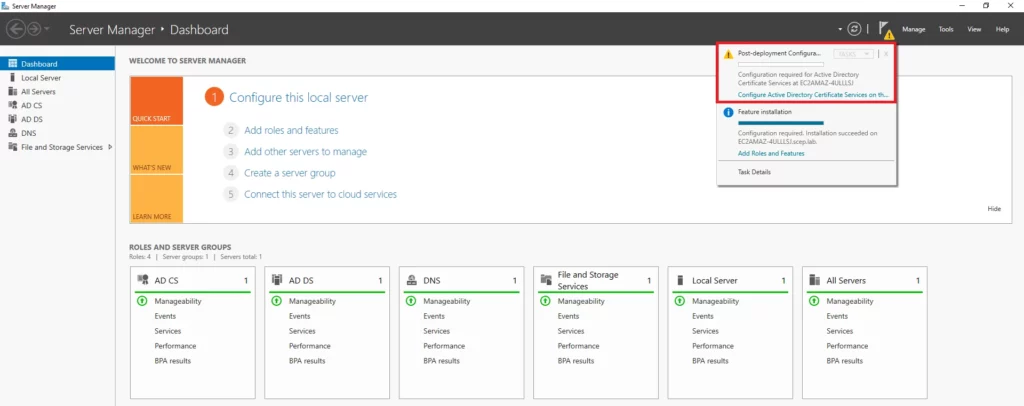Image resolution: width=1024 pixels, height=406 pixels.
Task: Open Tasks dropdown in Post-deployment notification
Action: pyautogui.click(x=853, y=54)
